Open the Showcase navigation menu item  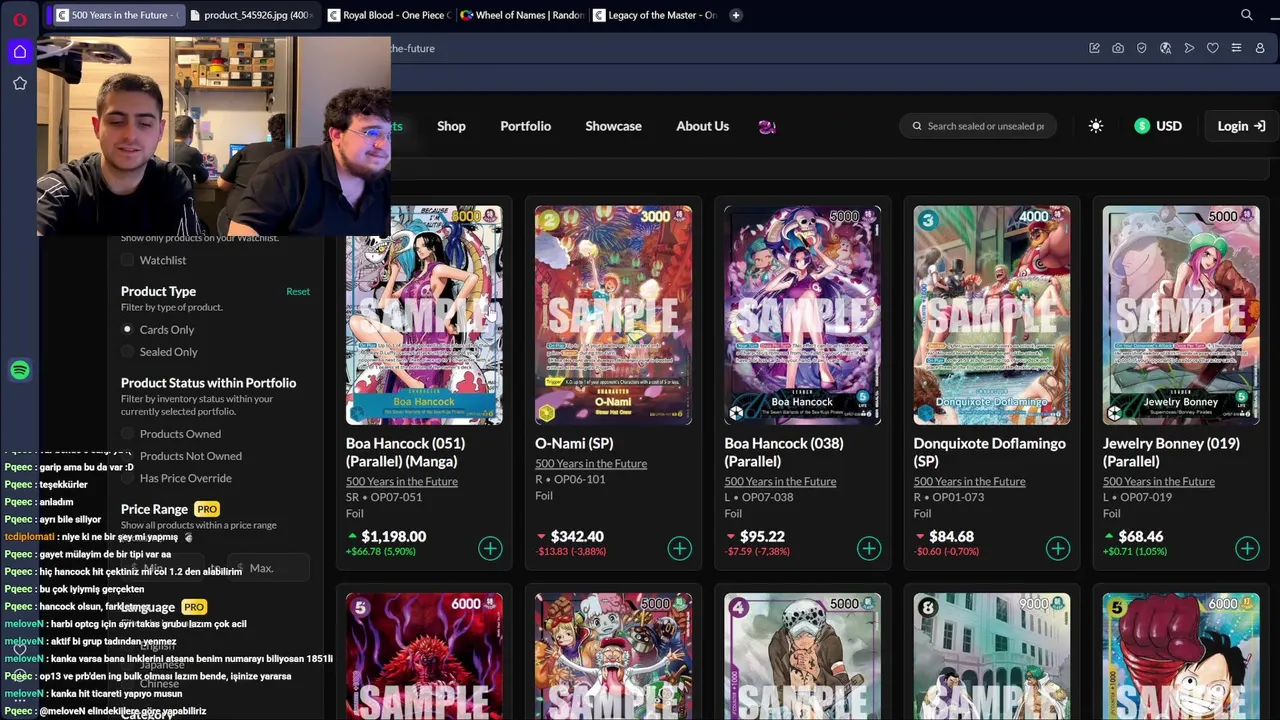(x=613, y=126)
